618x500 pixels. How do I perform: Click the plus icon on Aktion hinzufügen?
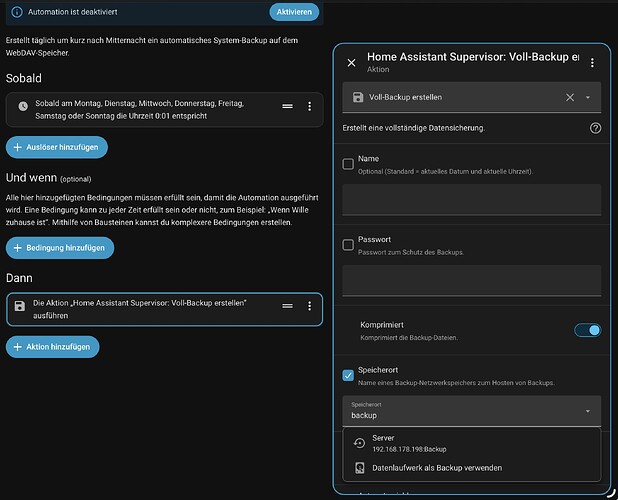click(x=17, y=347)
